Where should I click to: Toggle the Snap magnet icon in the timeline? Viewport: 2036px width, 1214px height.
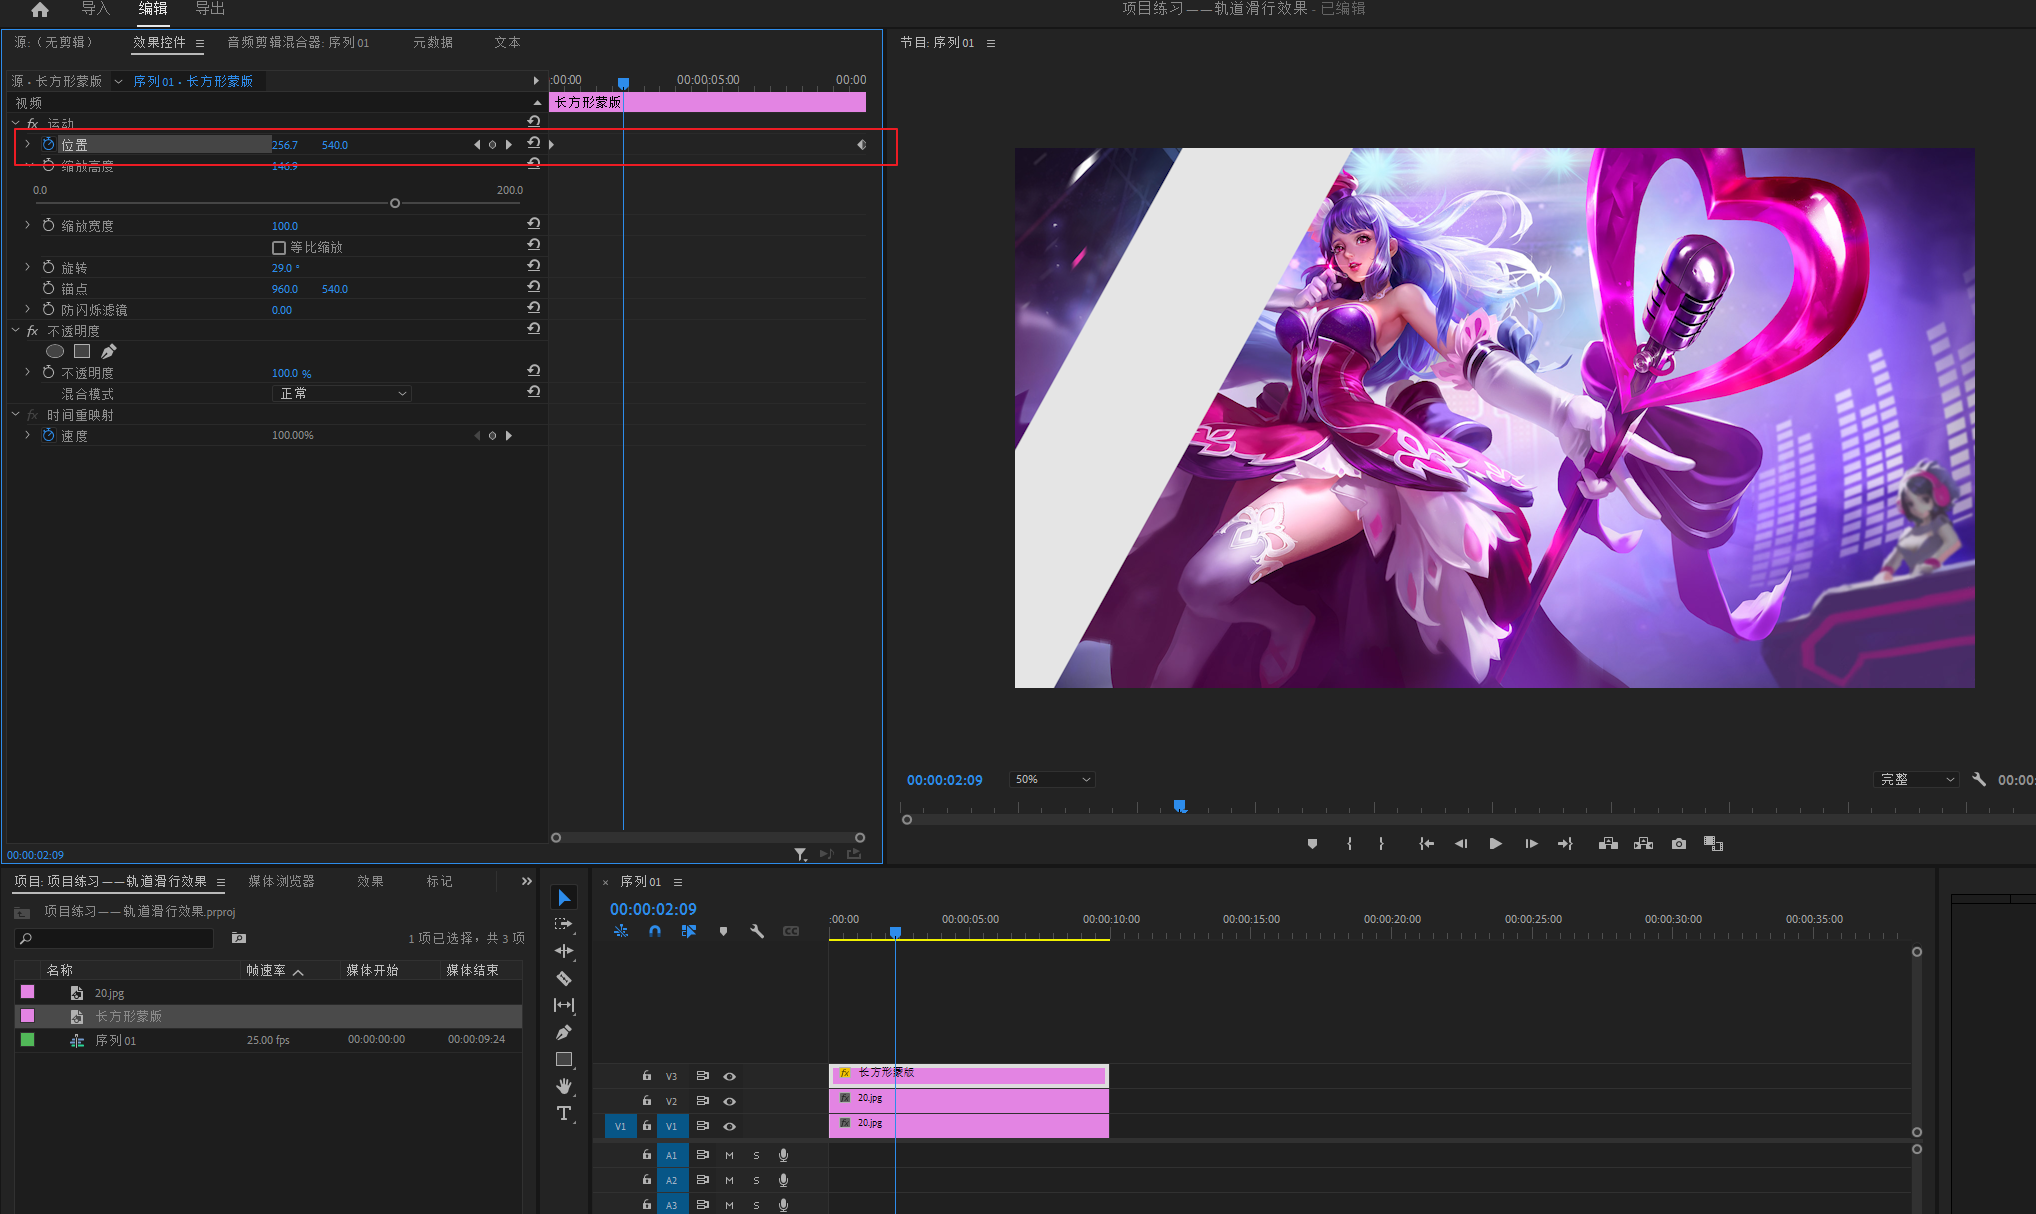coord(655,931)
